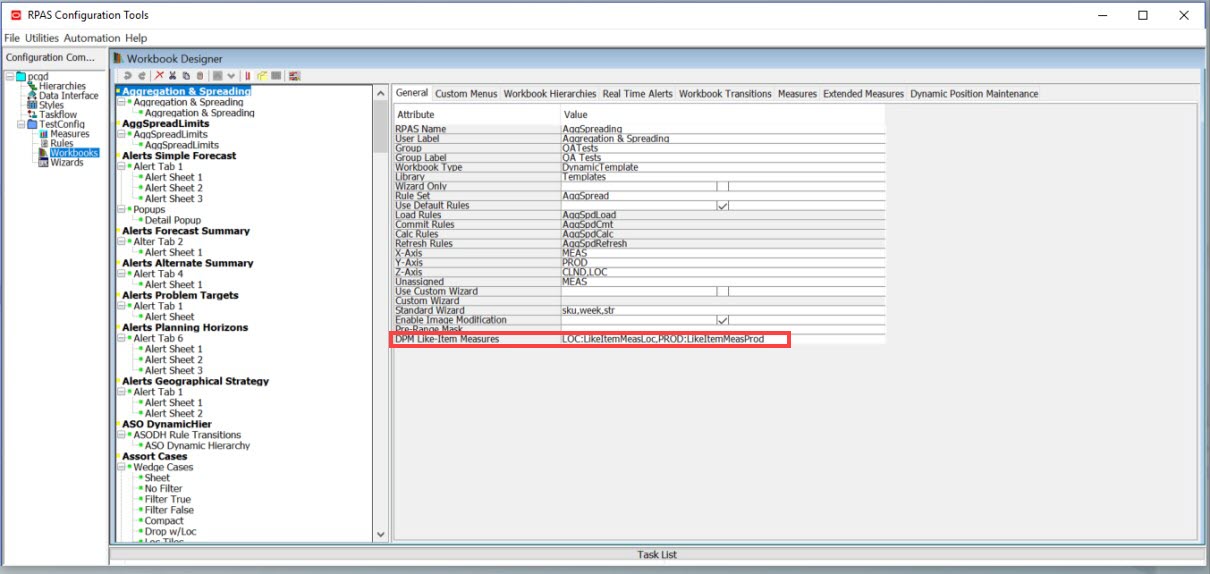Select Alerts Forecast Summary workbook in list

186,231
